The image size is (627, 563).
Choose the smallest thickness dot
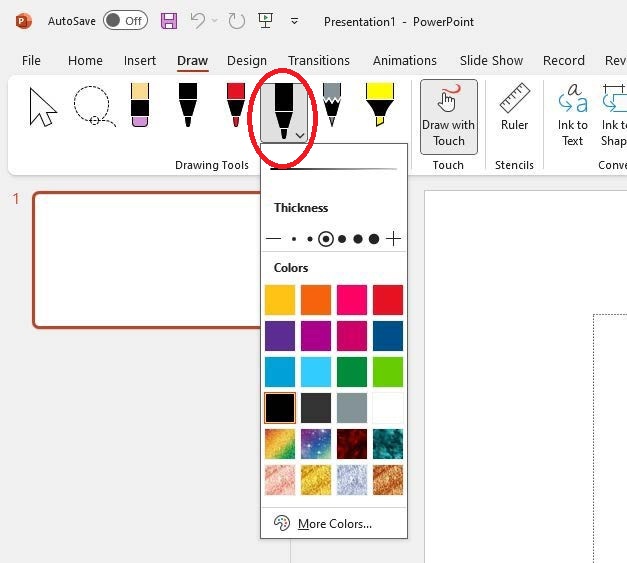[294, 239]
